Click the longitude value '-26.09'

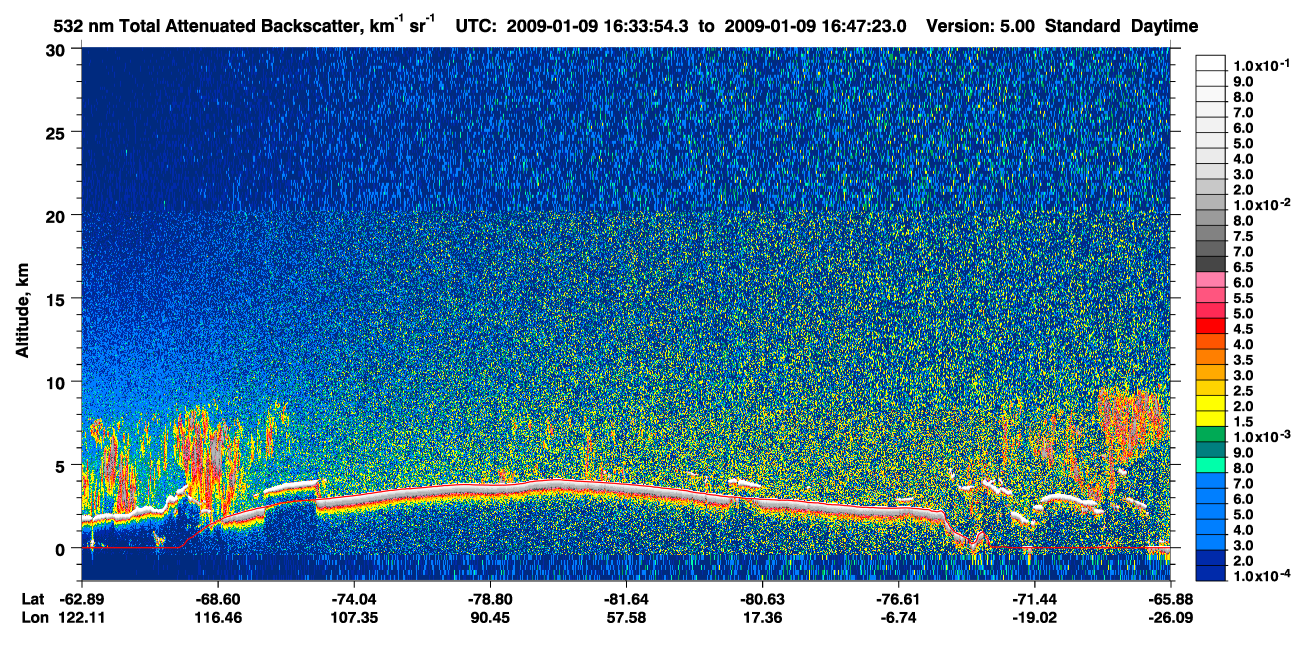1170,617
